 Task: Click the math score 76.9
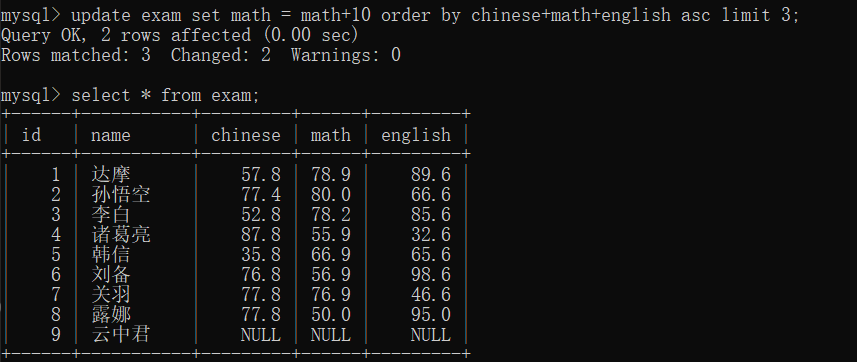(x=331, y=295)
